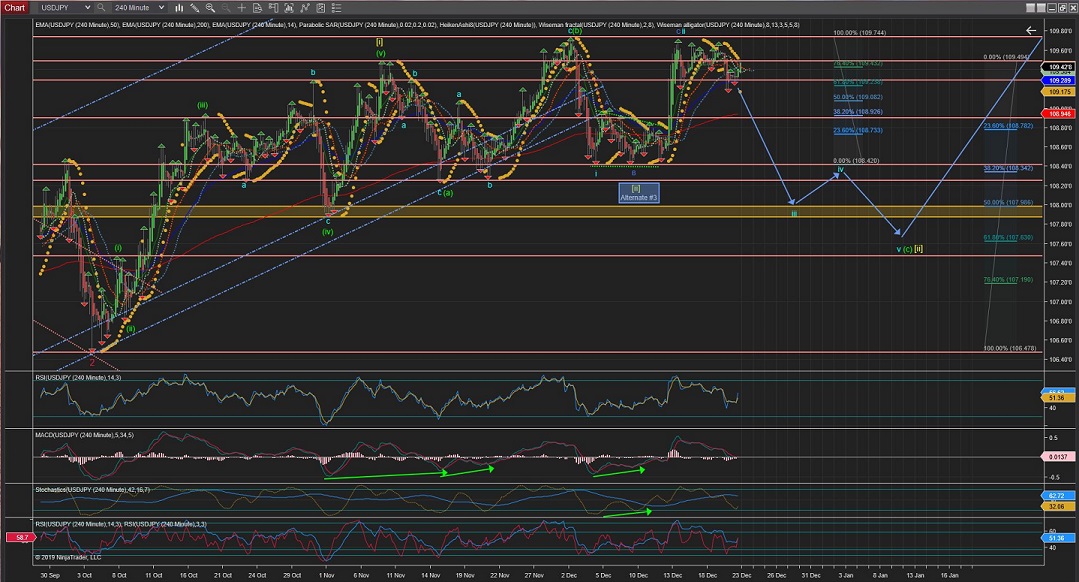Image resolution: width=1079 pixels, height=582 pixels.
Task: Click the 106.40 price scale label
Action: [x=1060, y=360]
